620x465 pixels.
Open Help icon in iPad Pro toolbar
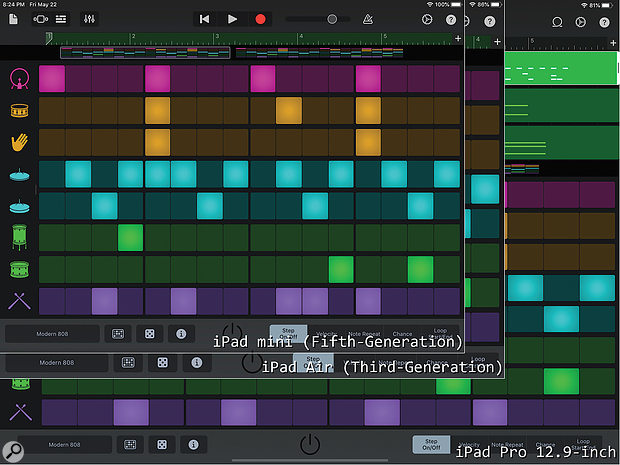tap(604, 22)
